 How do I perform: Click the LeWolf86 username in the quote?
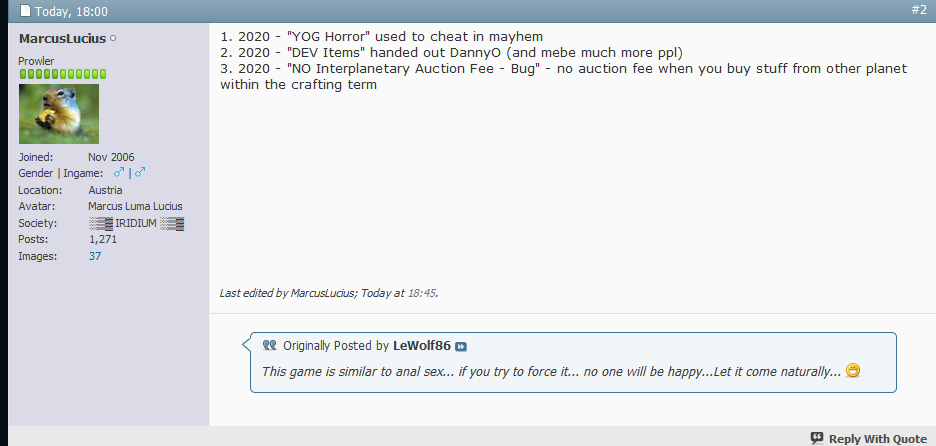pos(421,346)
